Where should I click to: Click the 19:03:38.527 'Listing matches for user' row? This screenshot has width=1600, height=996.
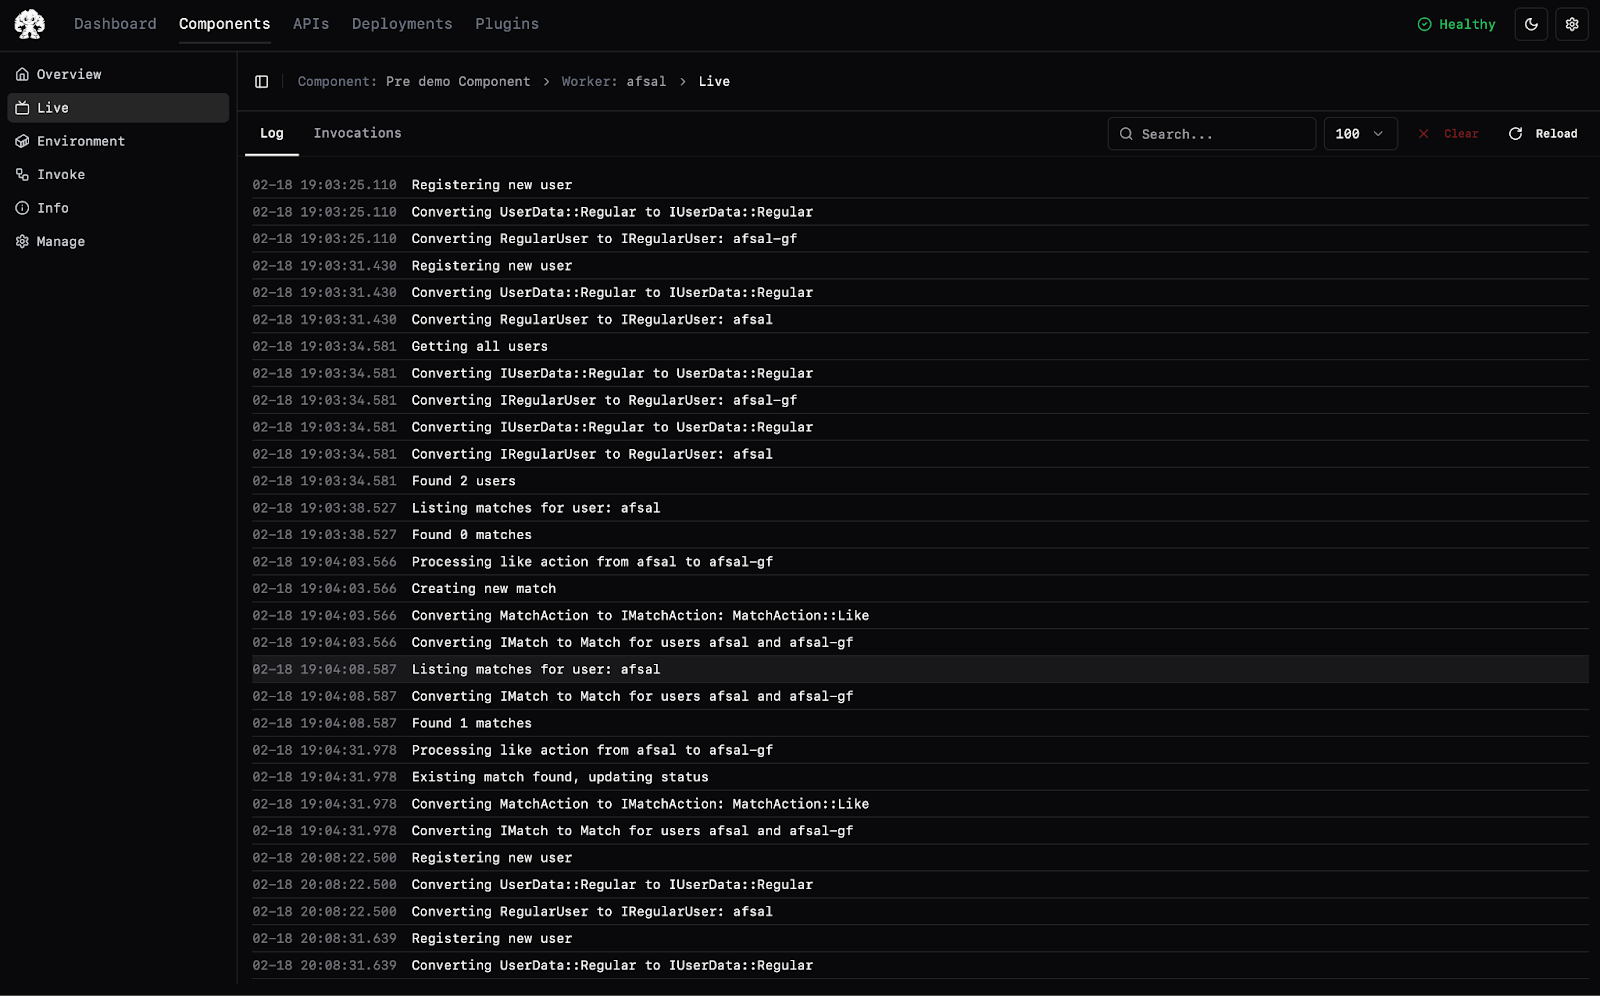point(920,508)
